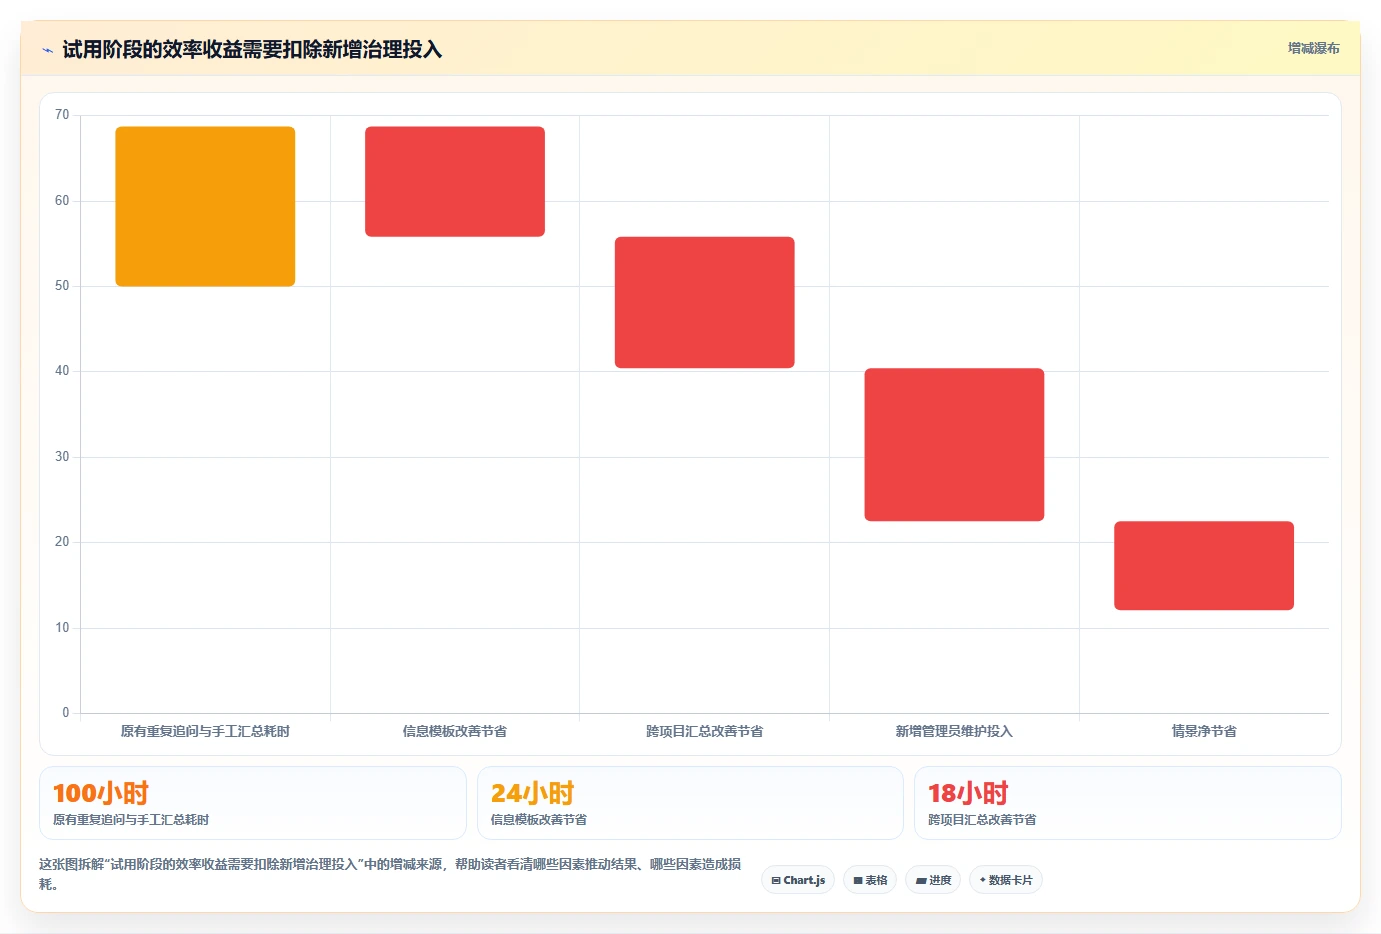Click y-axis tick value 30
Image resolution: width=1381 pixels, height=934 pixels.
point(62,457)
